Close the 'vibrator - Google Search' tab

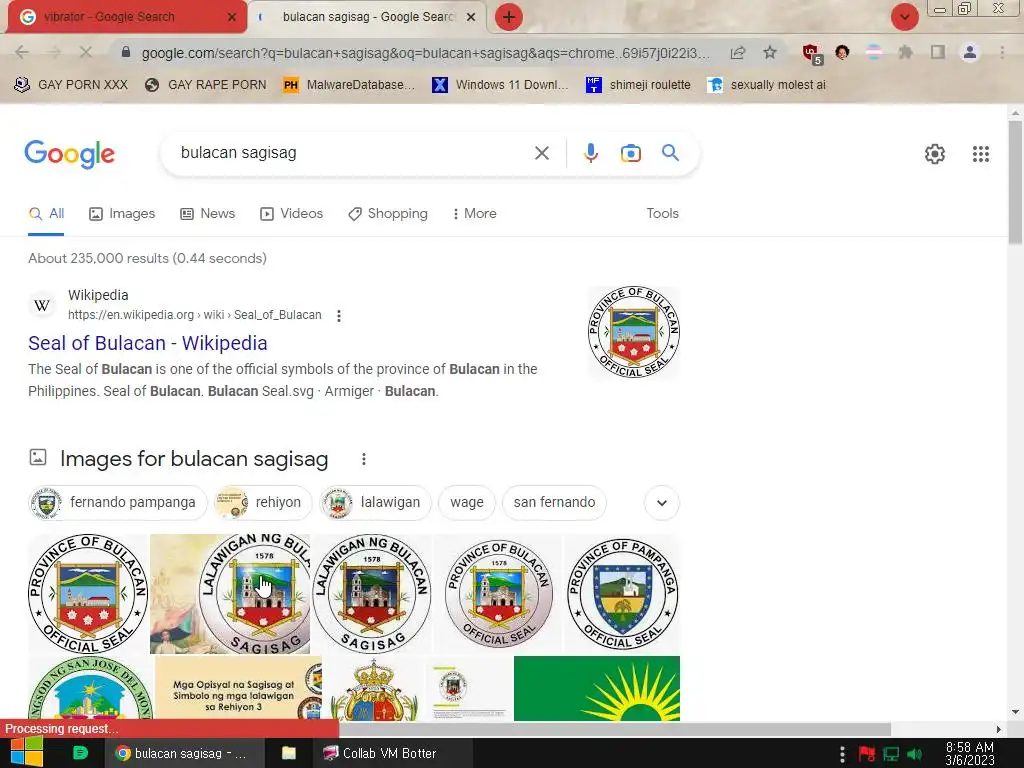tap(232, 17)
